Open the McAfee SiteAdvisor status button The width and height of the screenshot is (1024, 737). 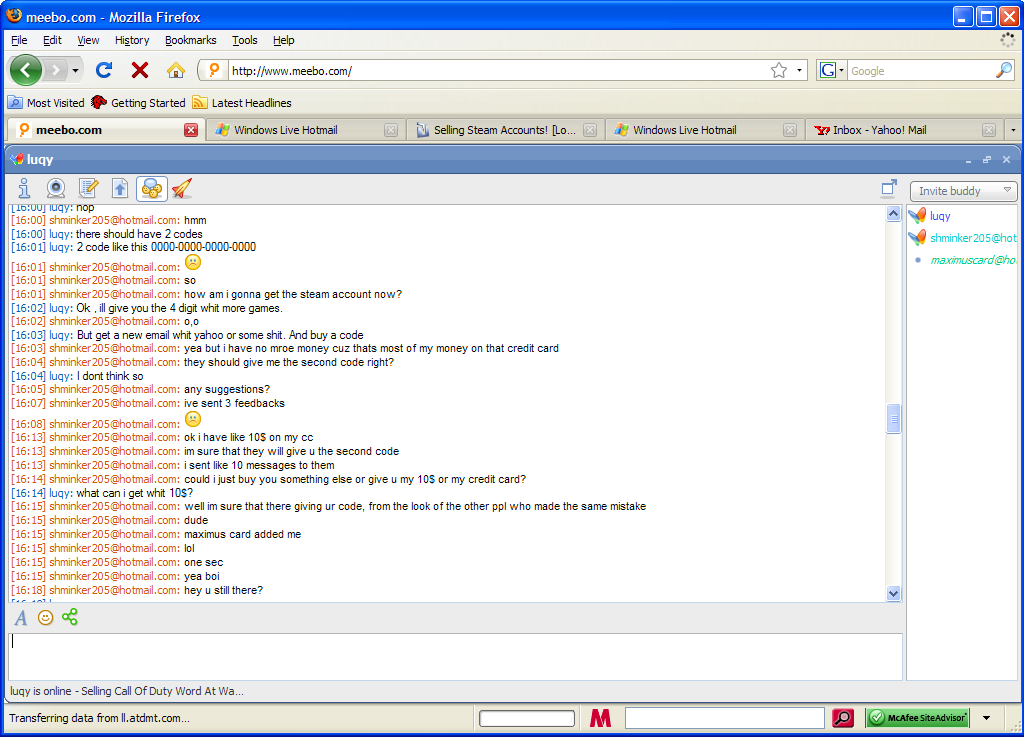click(918, 718)
